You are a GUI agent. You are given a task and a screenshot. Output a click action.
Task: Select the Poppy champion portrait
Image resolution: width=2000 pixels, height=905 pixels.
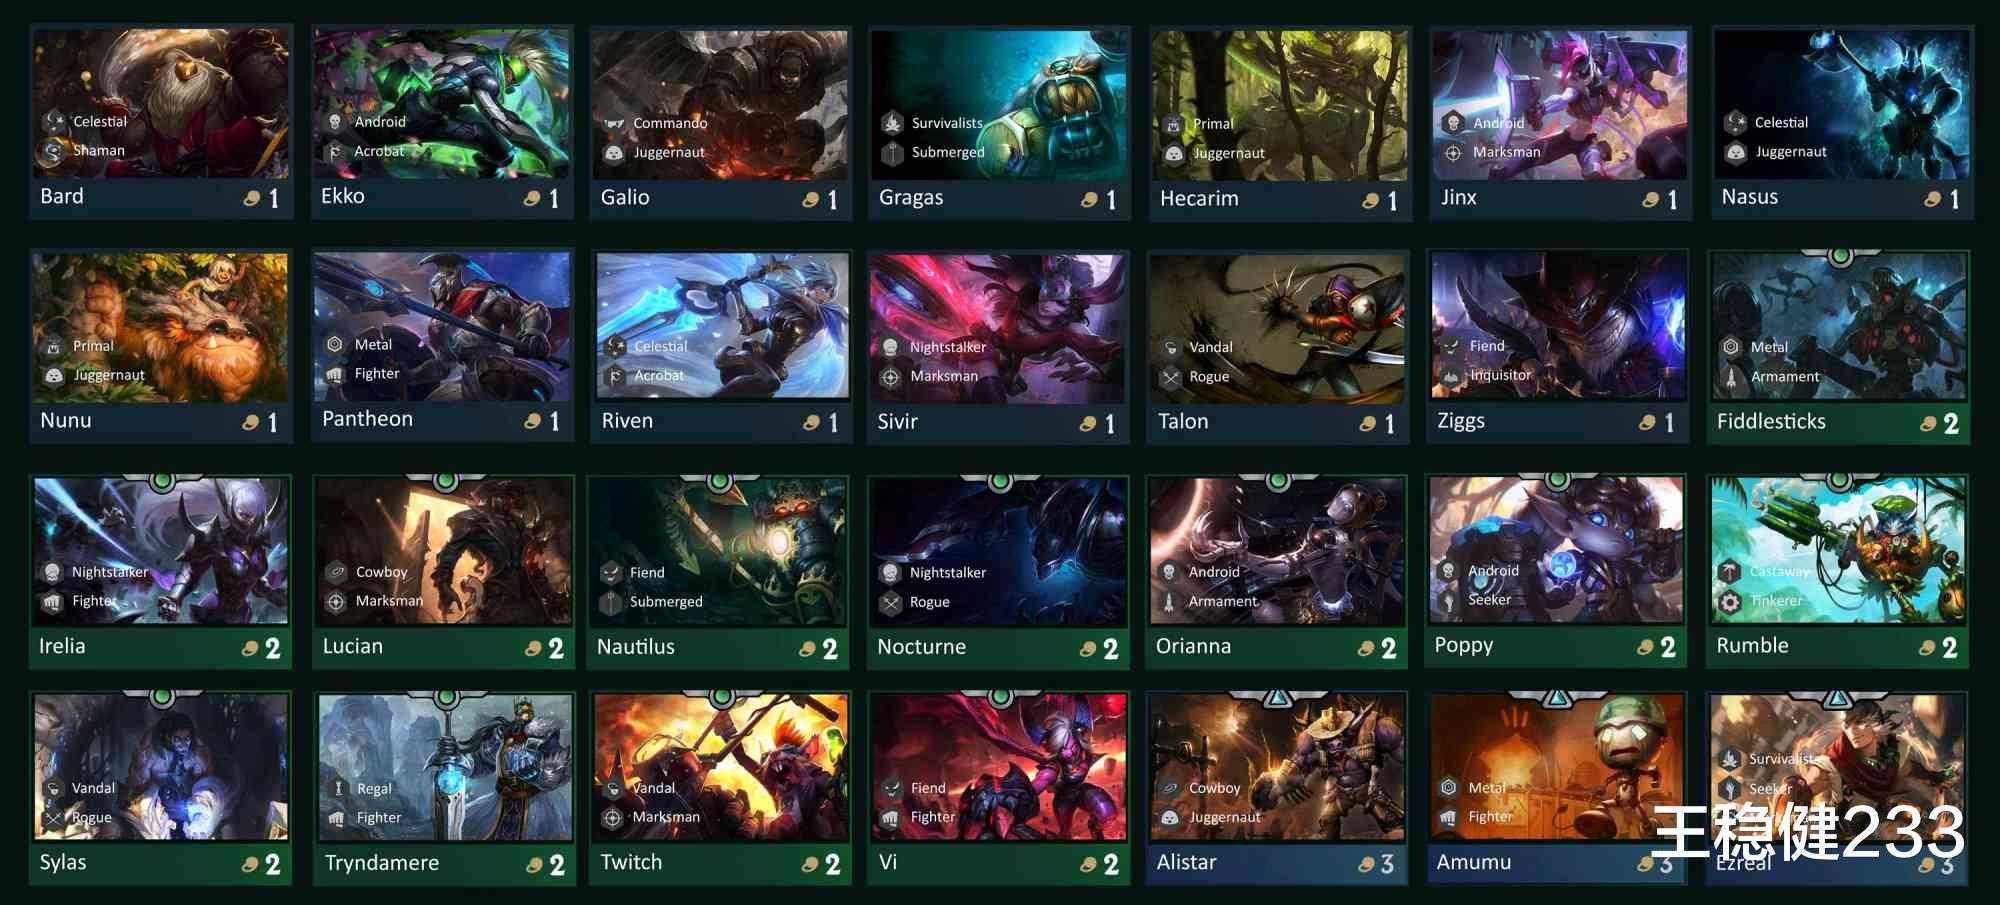(x=1557, y=551)
